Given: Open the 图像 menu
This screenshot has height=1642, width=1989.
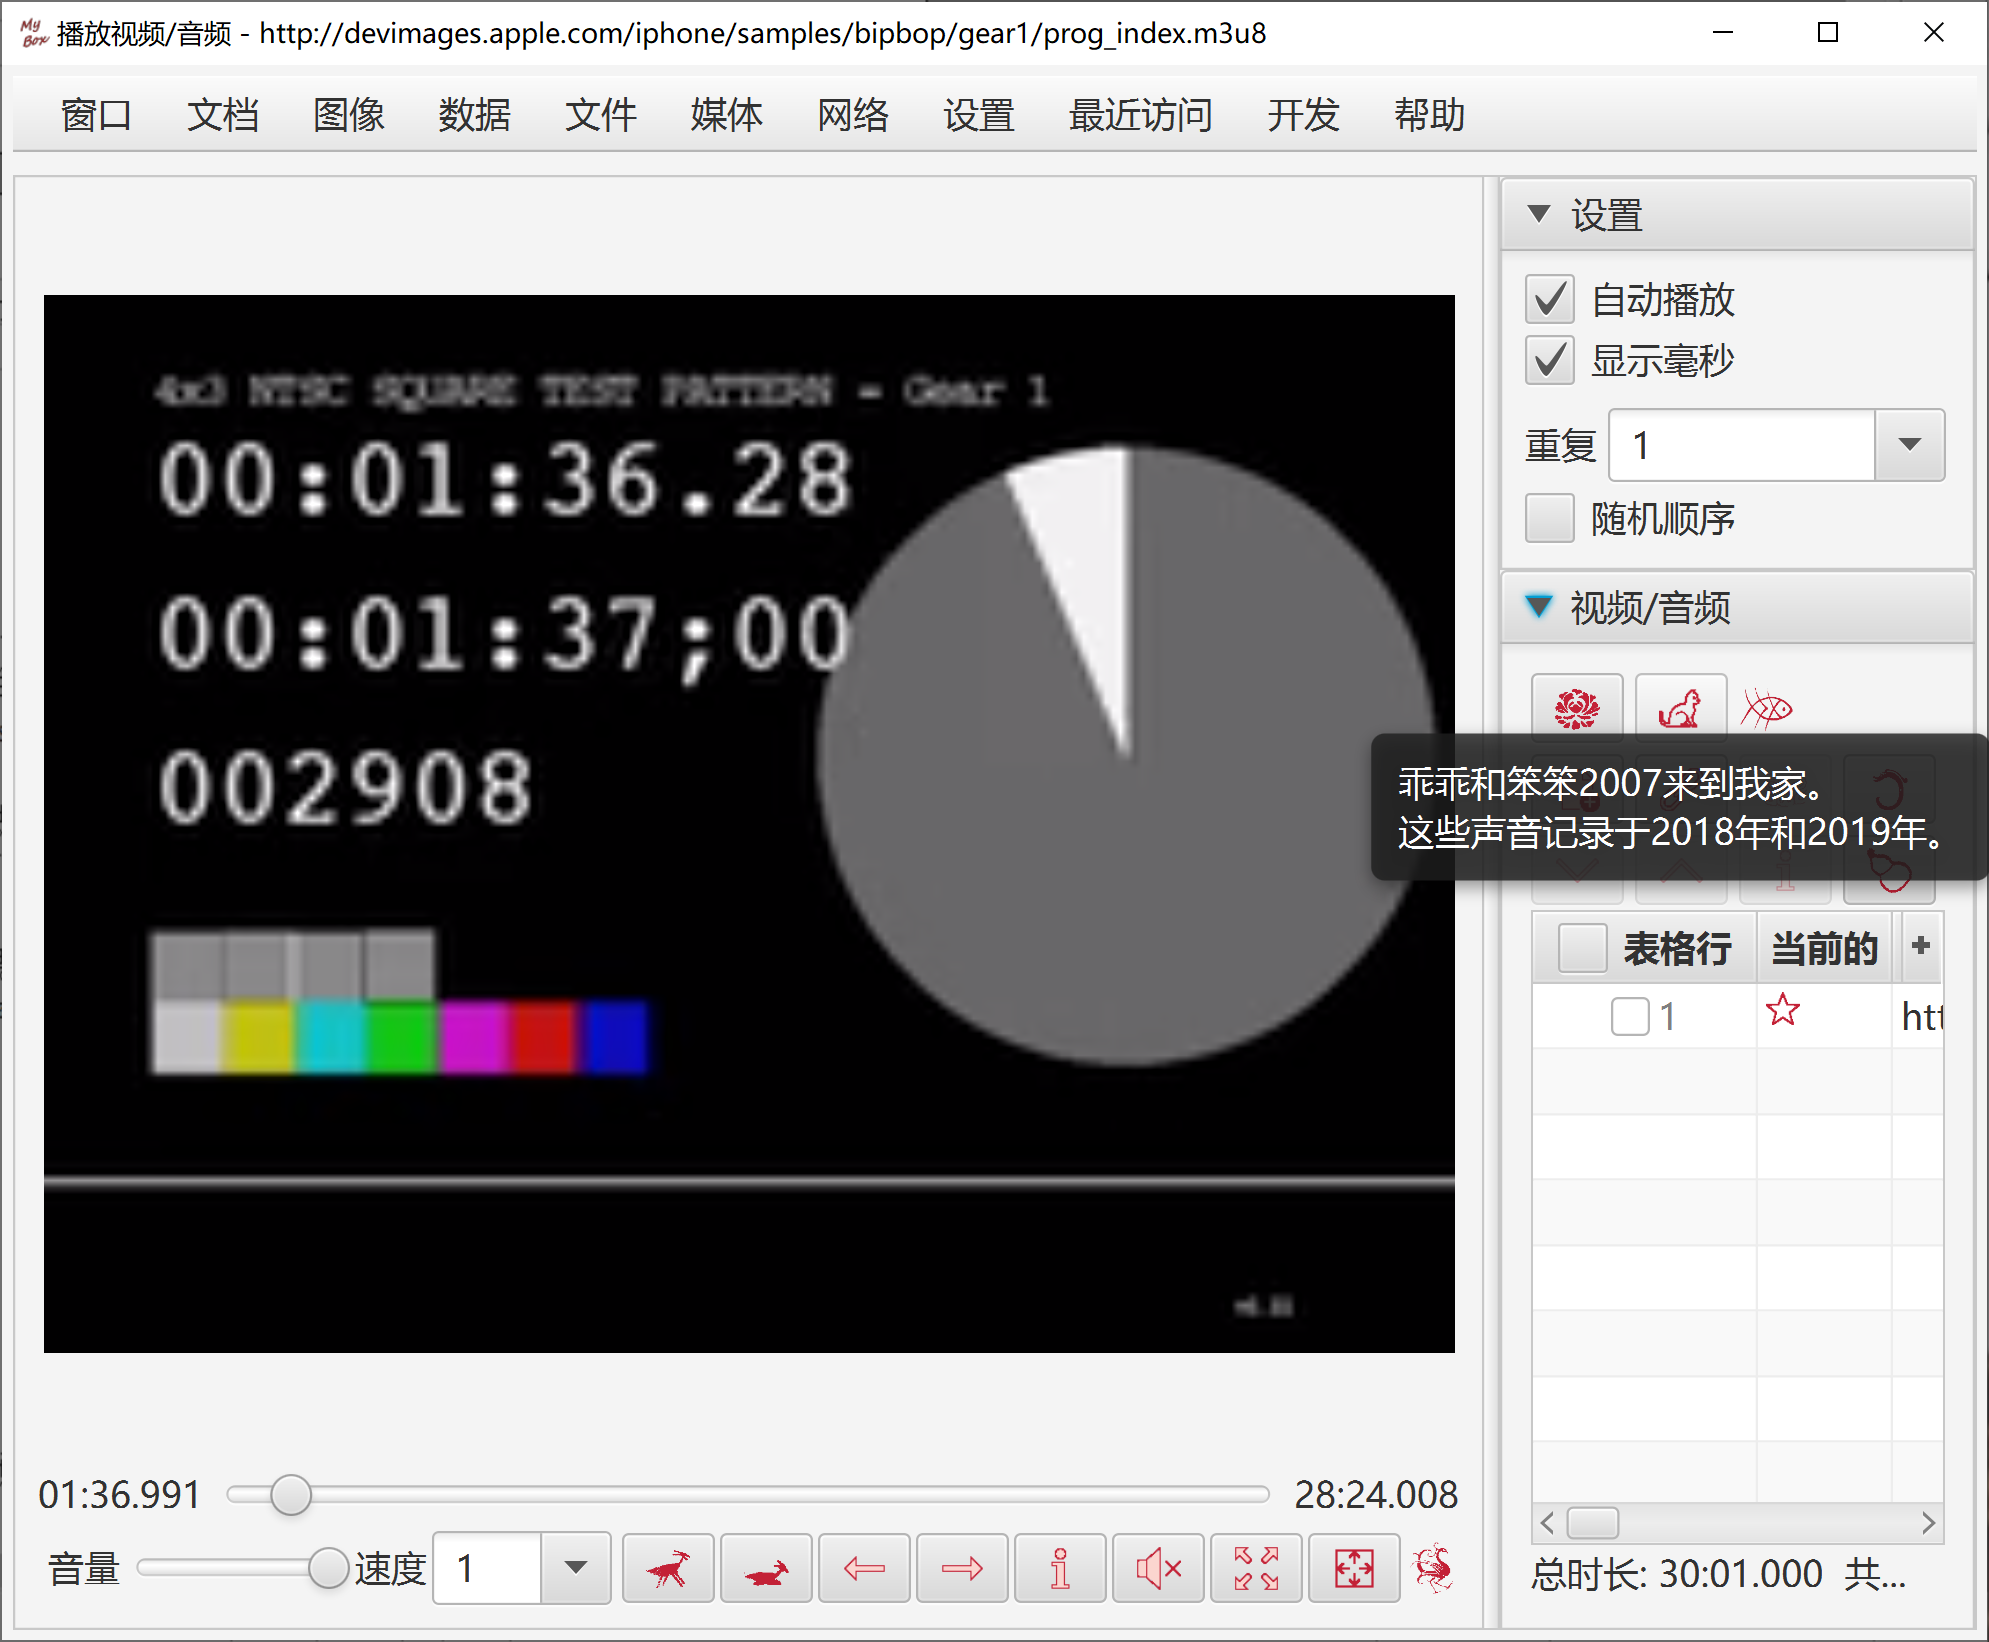Looking at the screenshot, I should (x=348, y=115).
